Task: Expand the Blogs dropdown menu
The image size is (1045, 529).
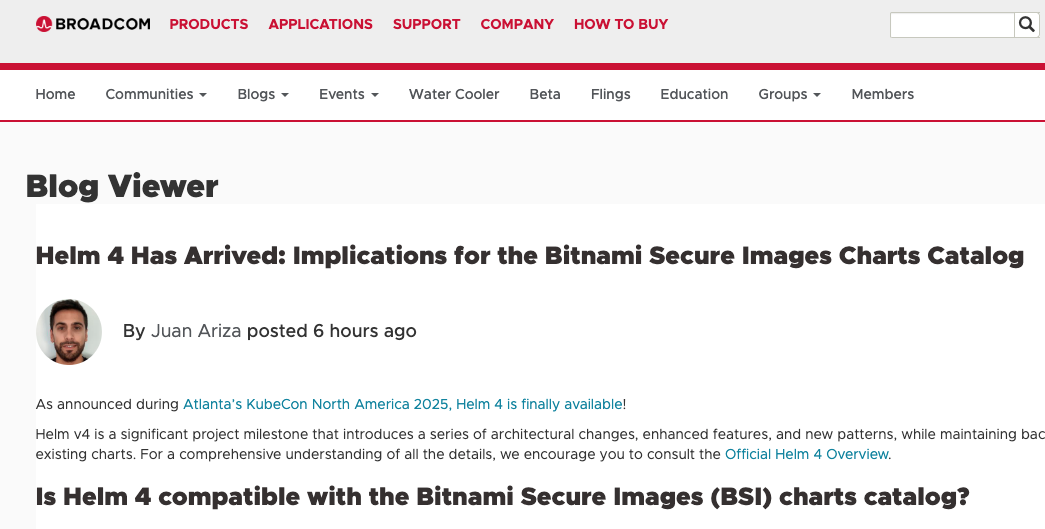Action: (x=263, y=94)
